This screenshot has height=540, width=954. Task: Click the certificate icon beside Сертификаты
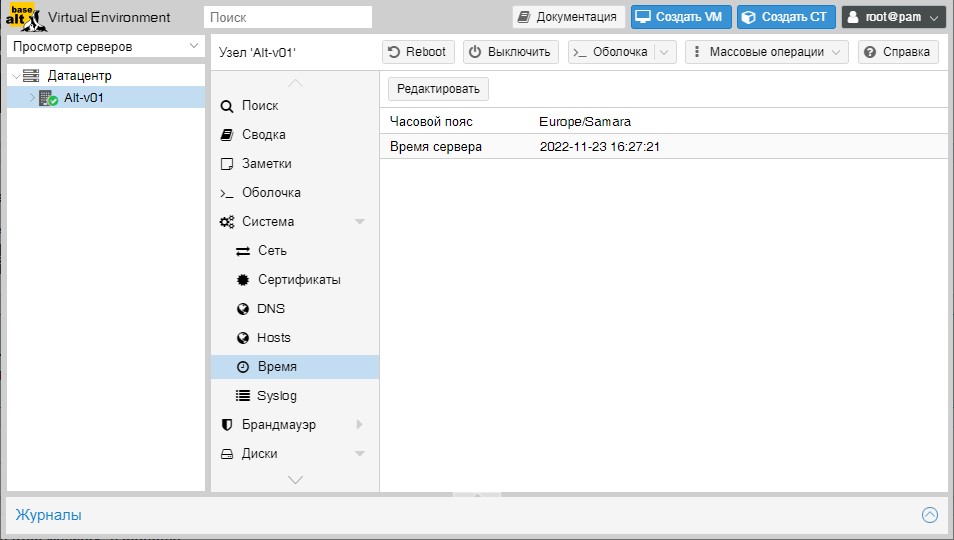pyautogui.click(x=243, y=280)
